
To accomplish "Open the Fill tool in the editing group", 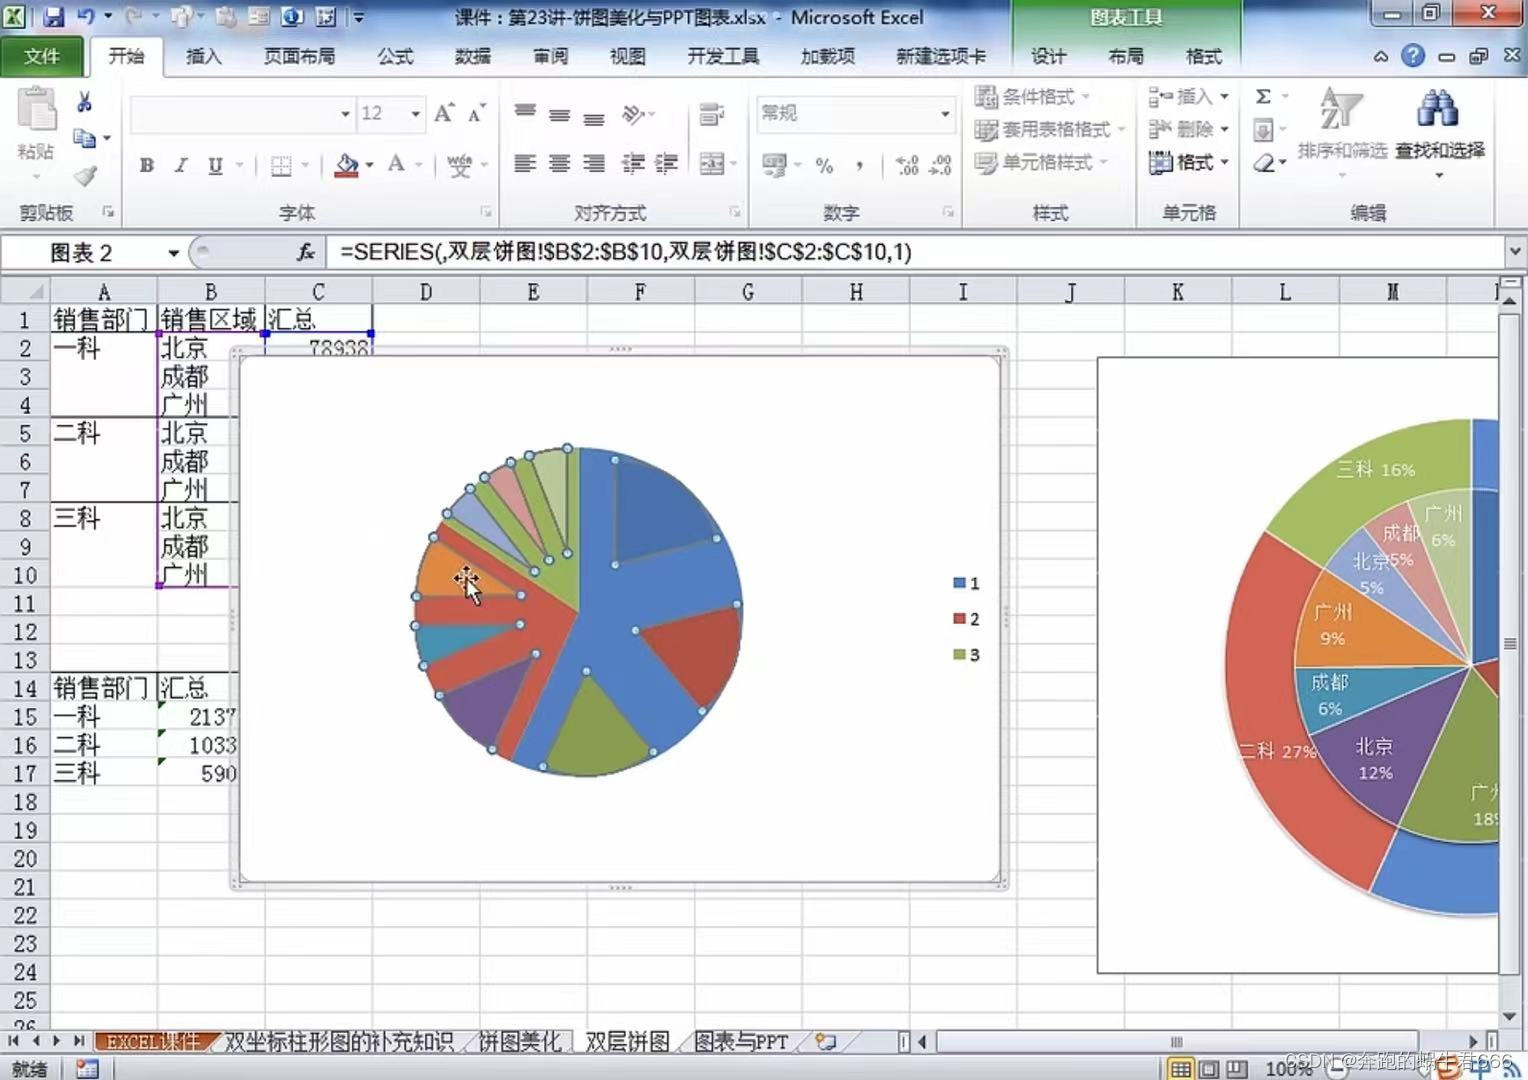I will click(x=1263, y=130).
